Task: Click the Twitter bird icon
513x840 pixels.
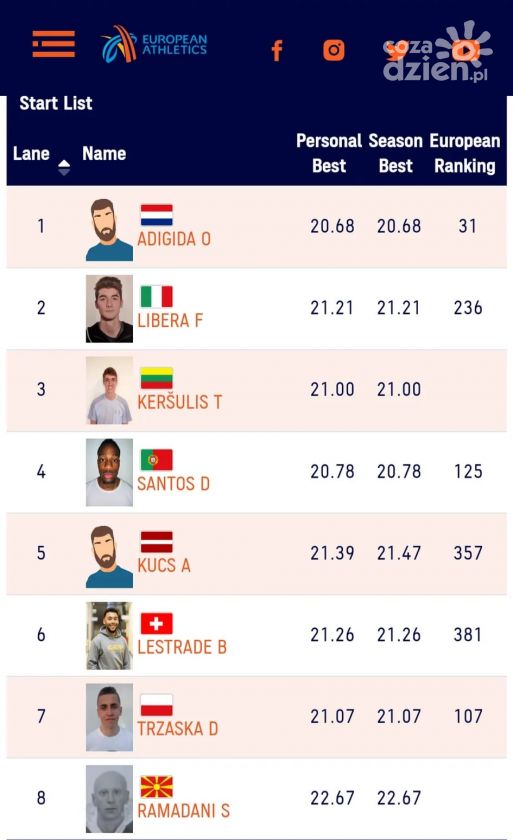Action: (x=397, y=50)
